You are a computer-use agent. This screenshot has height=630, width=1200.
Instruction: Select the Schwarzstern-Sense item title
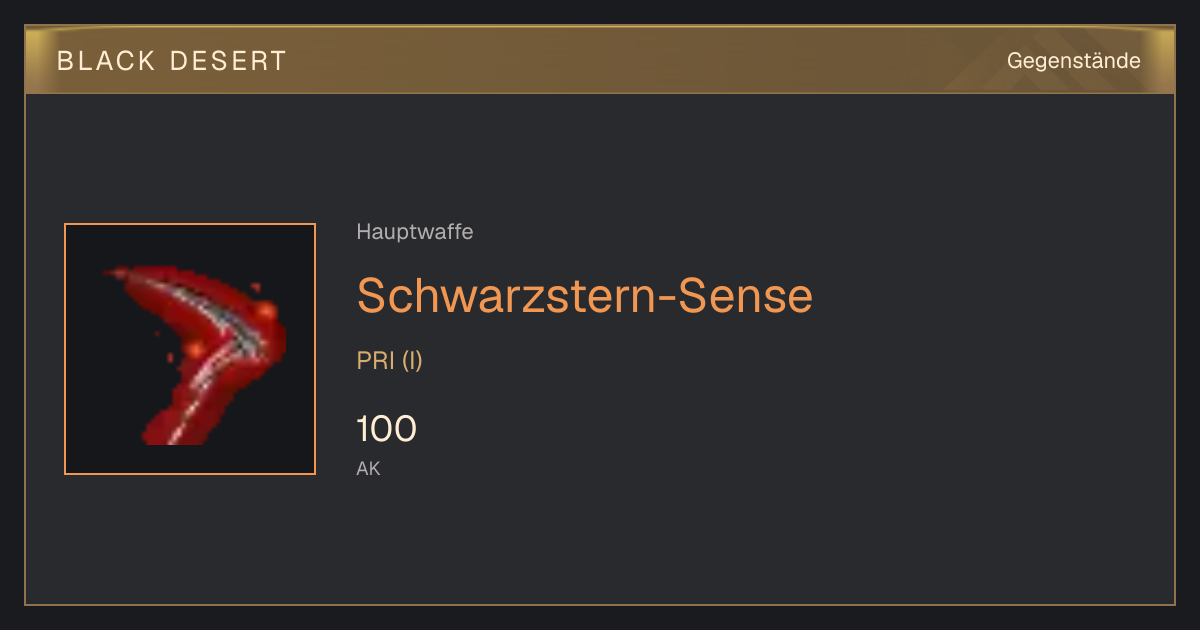(585, 295)
